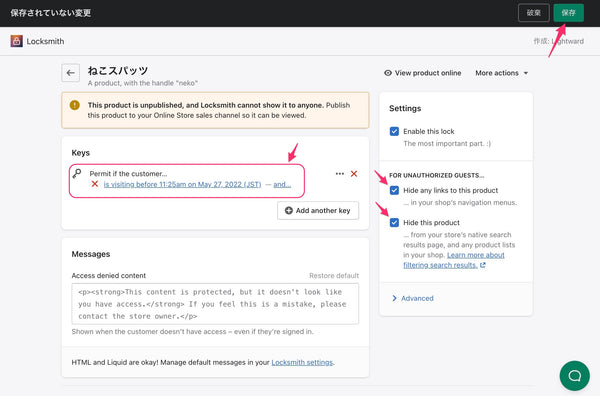Click the Settings heading
Image resolution: width=600 pixels, height=396 pixels.
(x=405, y=108)
